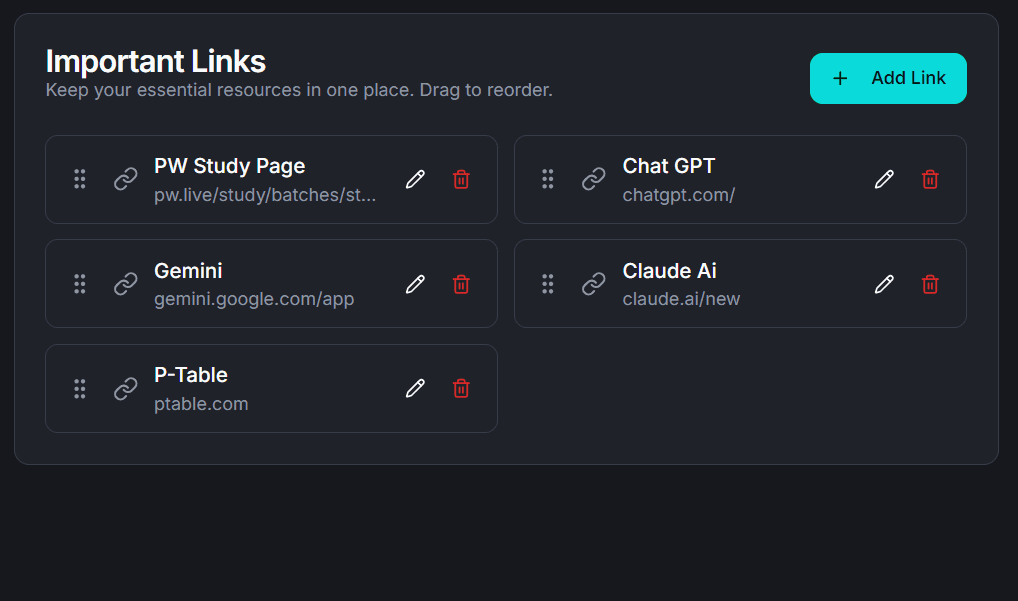Delete the Claude Ai link
Screen dimensions: 1018x601
930,284
